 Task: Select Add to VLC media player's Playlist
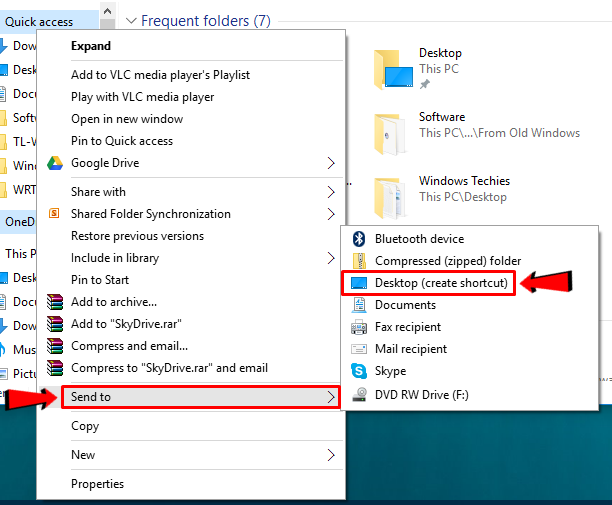[x=191, y=75]
